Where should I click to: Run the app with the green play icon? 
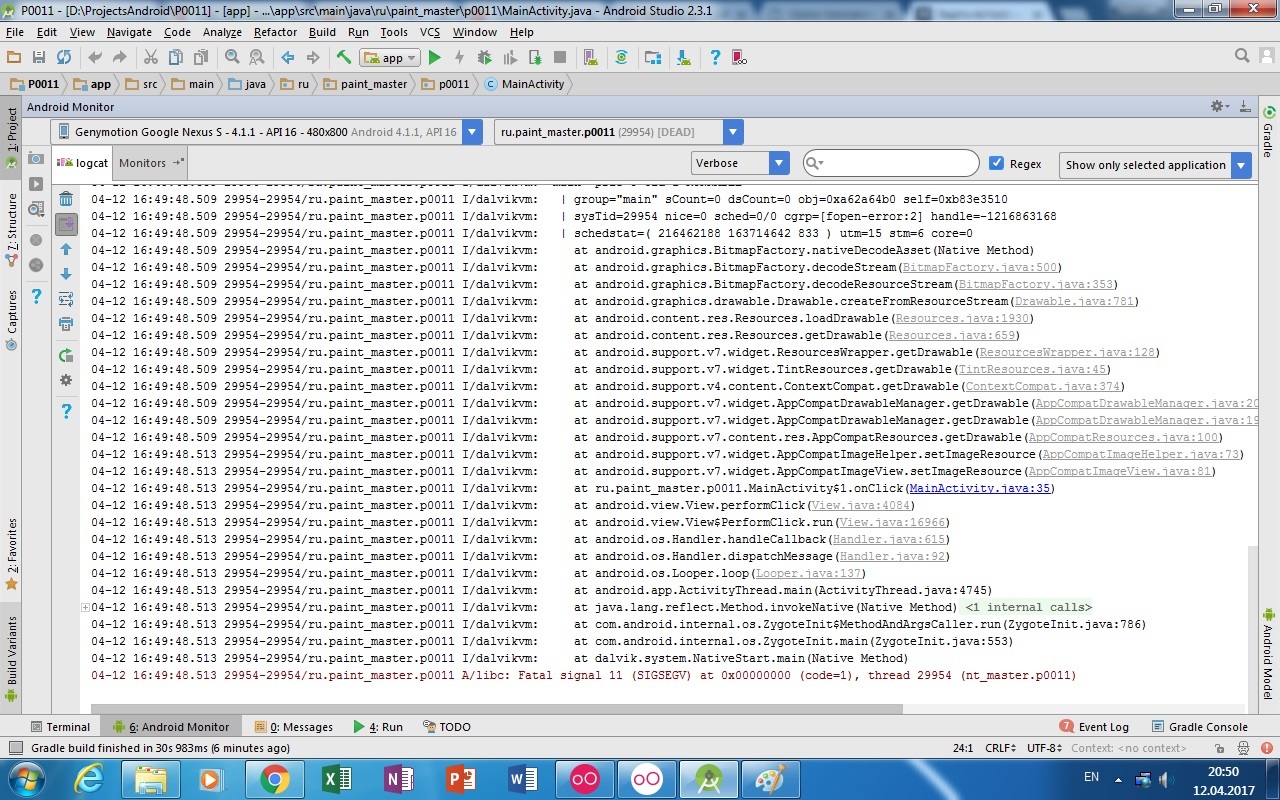[x=434, y=58]
